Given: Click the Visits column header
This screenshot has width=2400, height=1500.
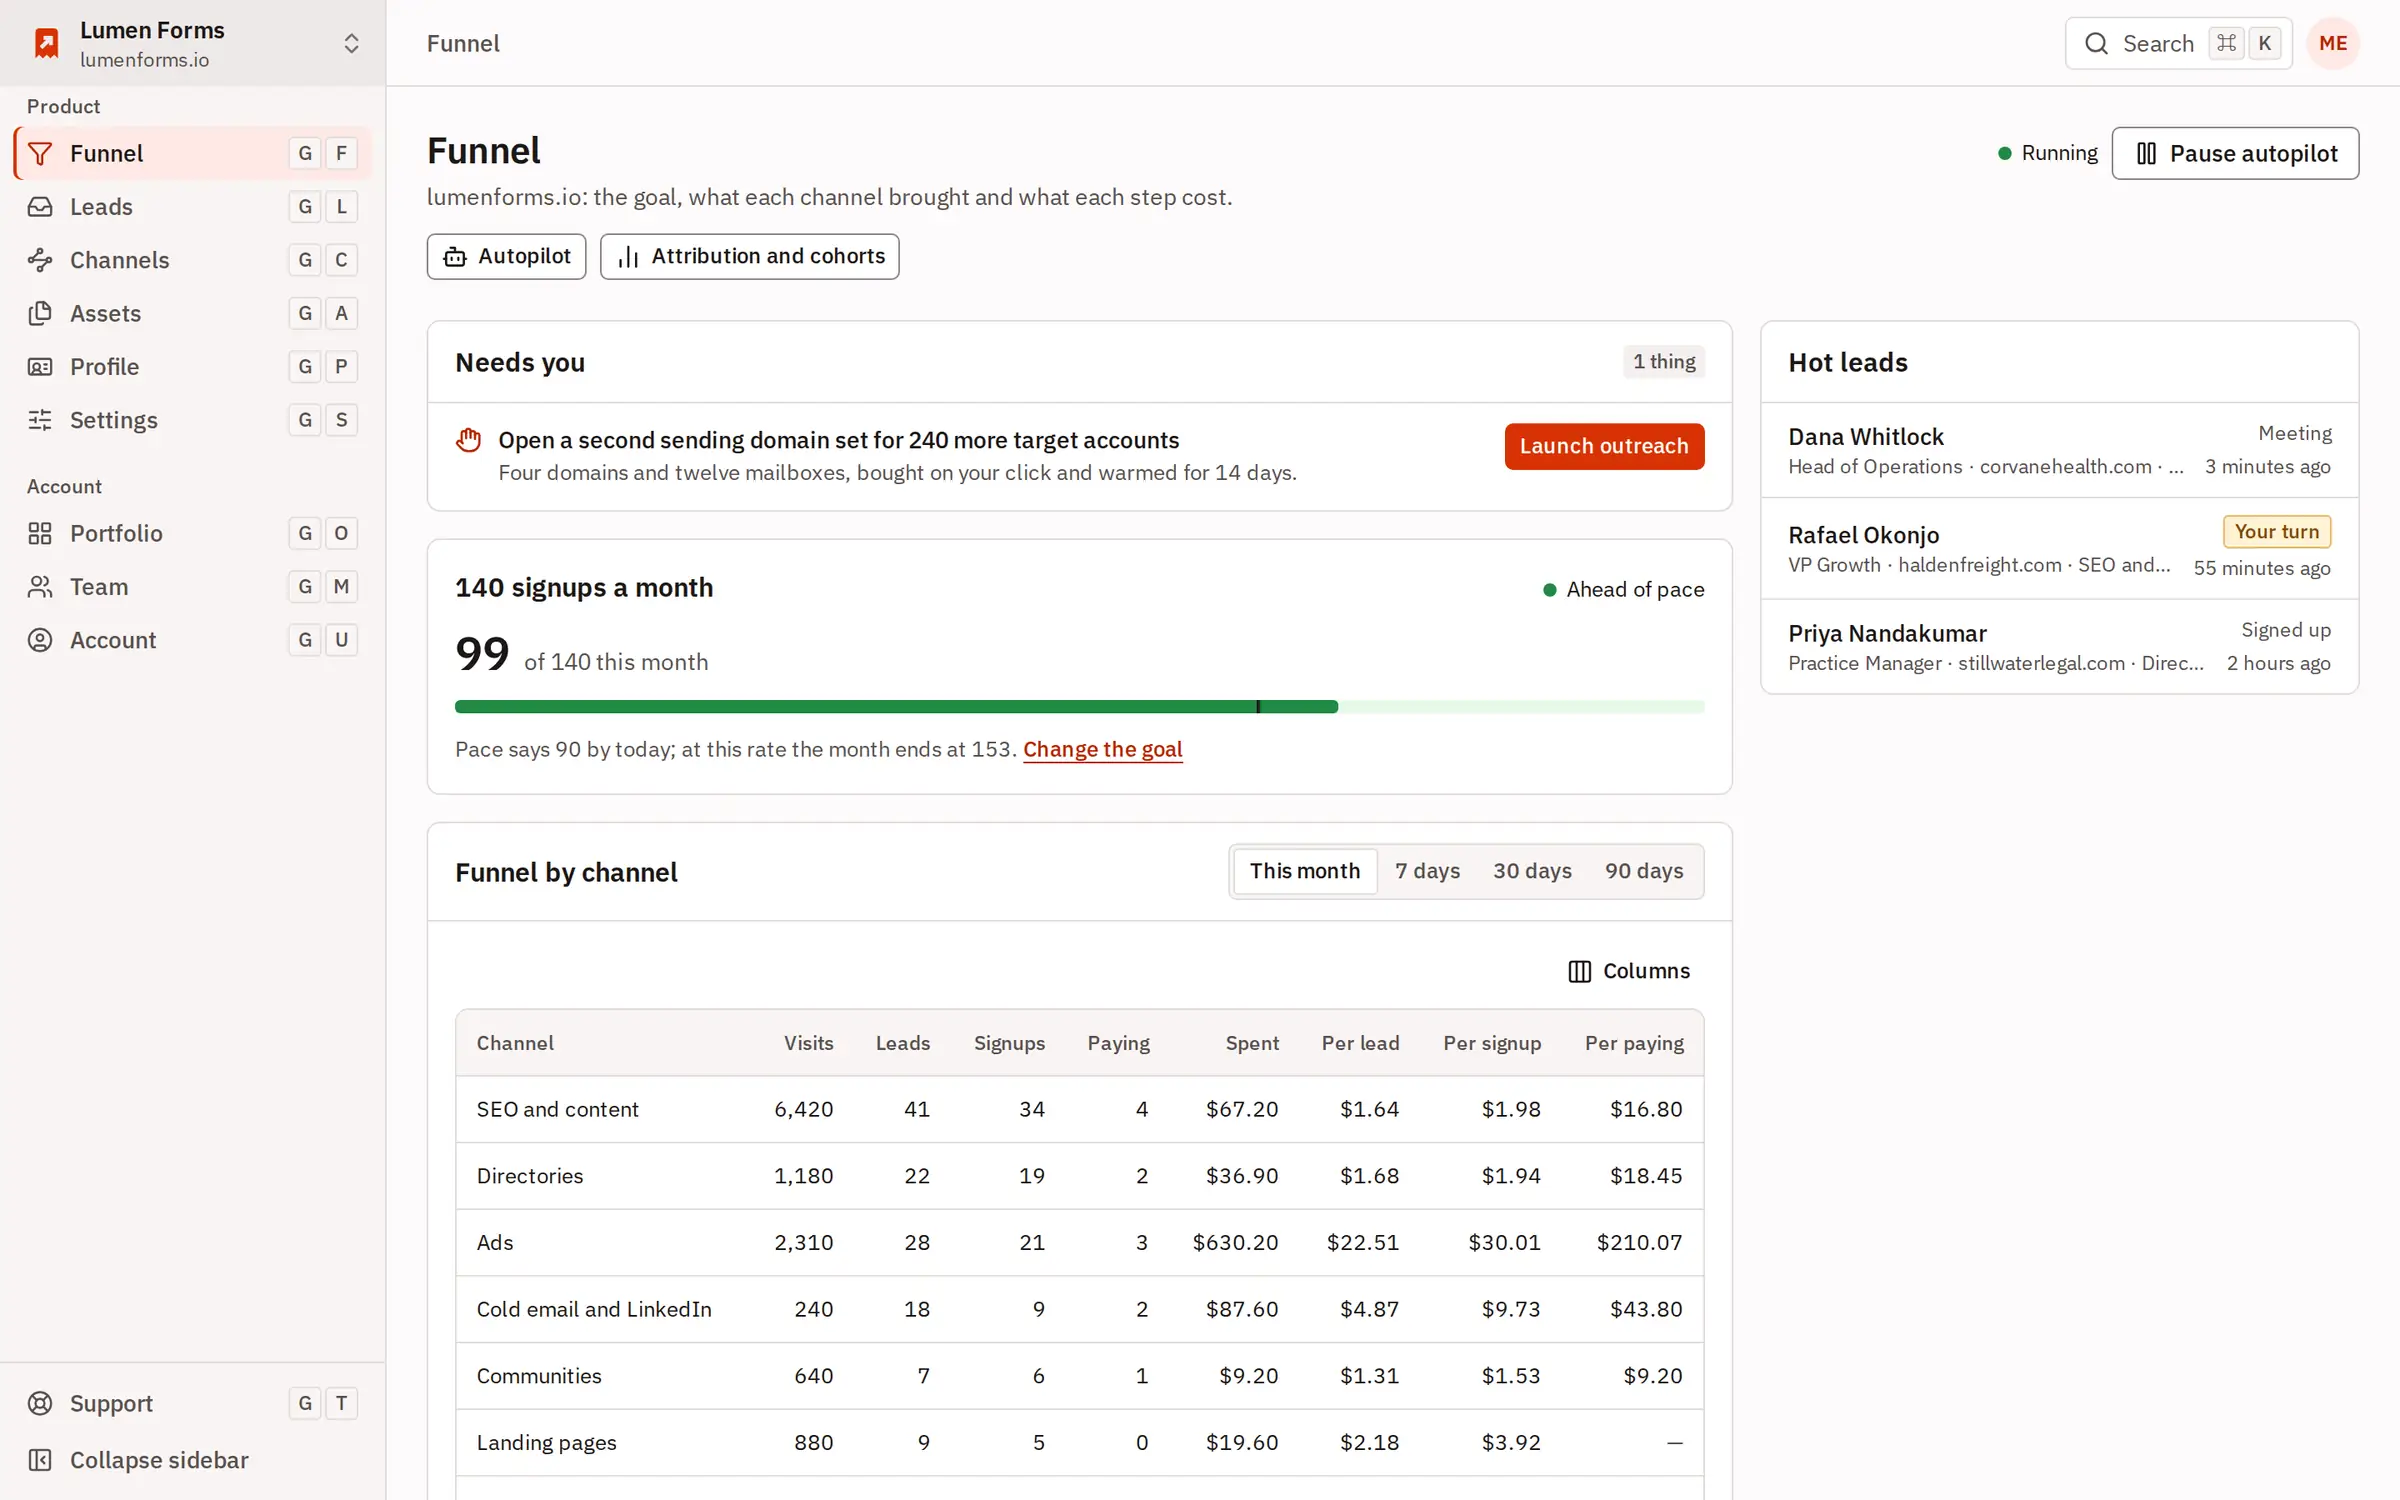Looking at the screenshot, I should click(808, 1043).
